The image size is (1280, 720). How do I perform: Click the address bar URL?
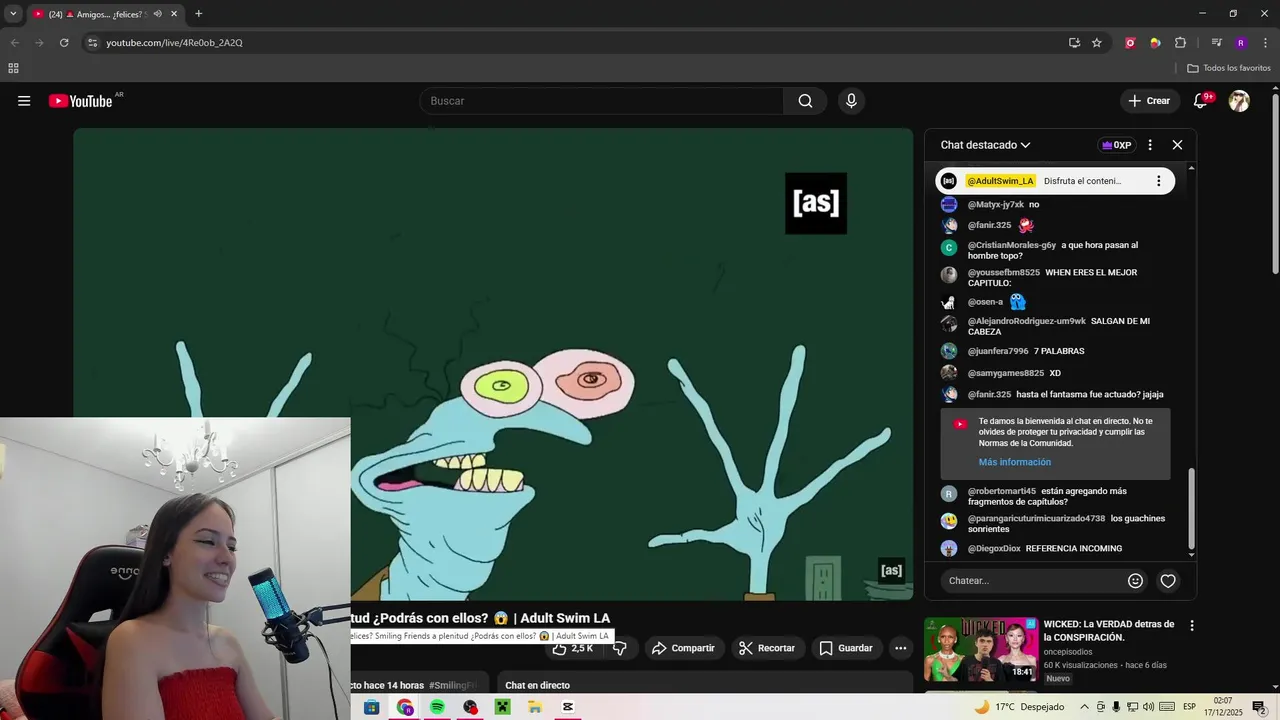point(175,43)
